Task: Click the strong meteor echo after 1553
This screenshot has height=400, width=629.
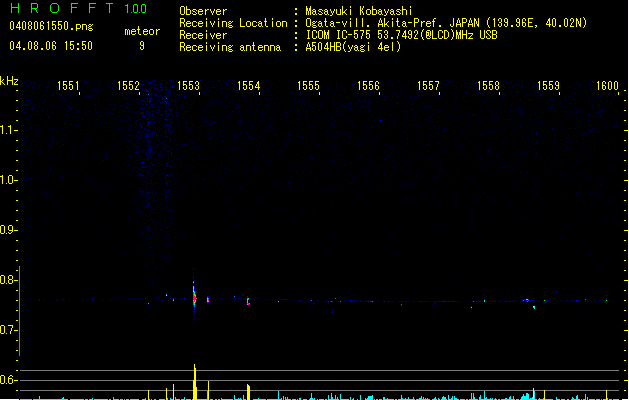Action: (x=194, y=296)
